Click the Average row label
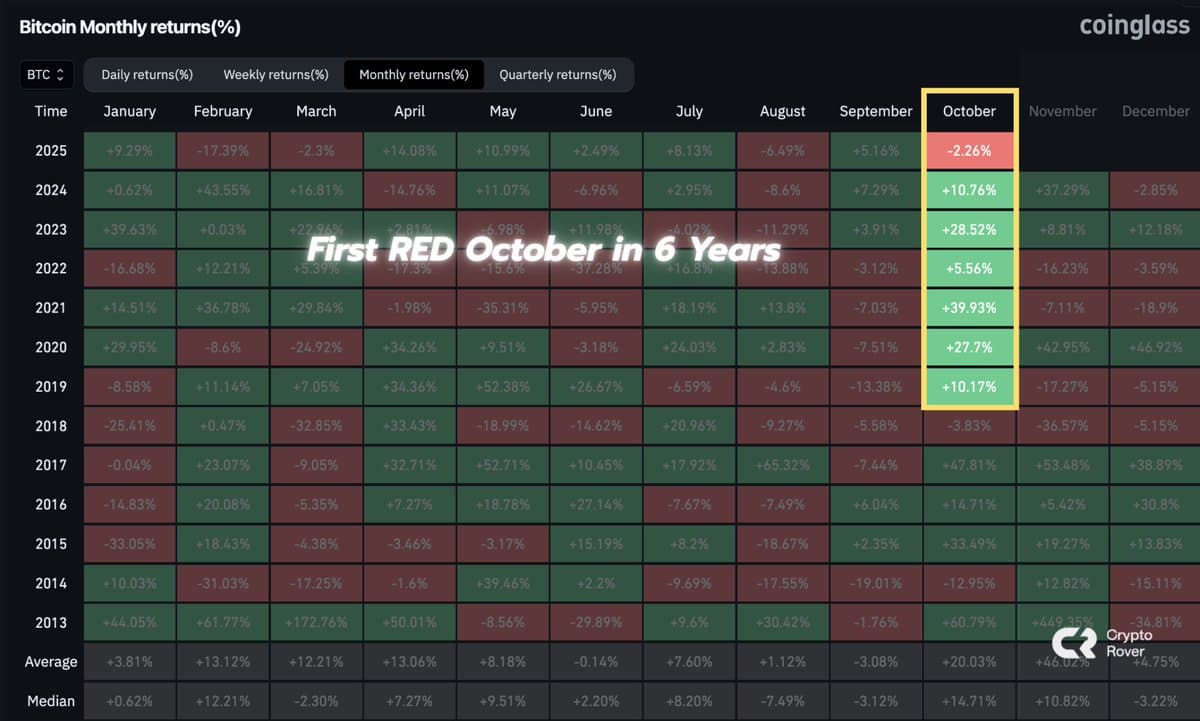Image resolution: width=1200 pixels, height=721 pixels. click(50, 661)
